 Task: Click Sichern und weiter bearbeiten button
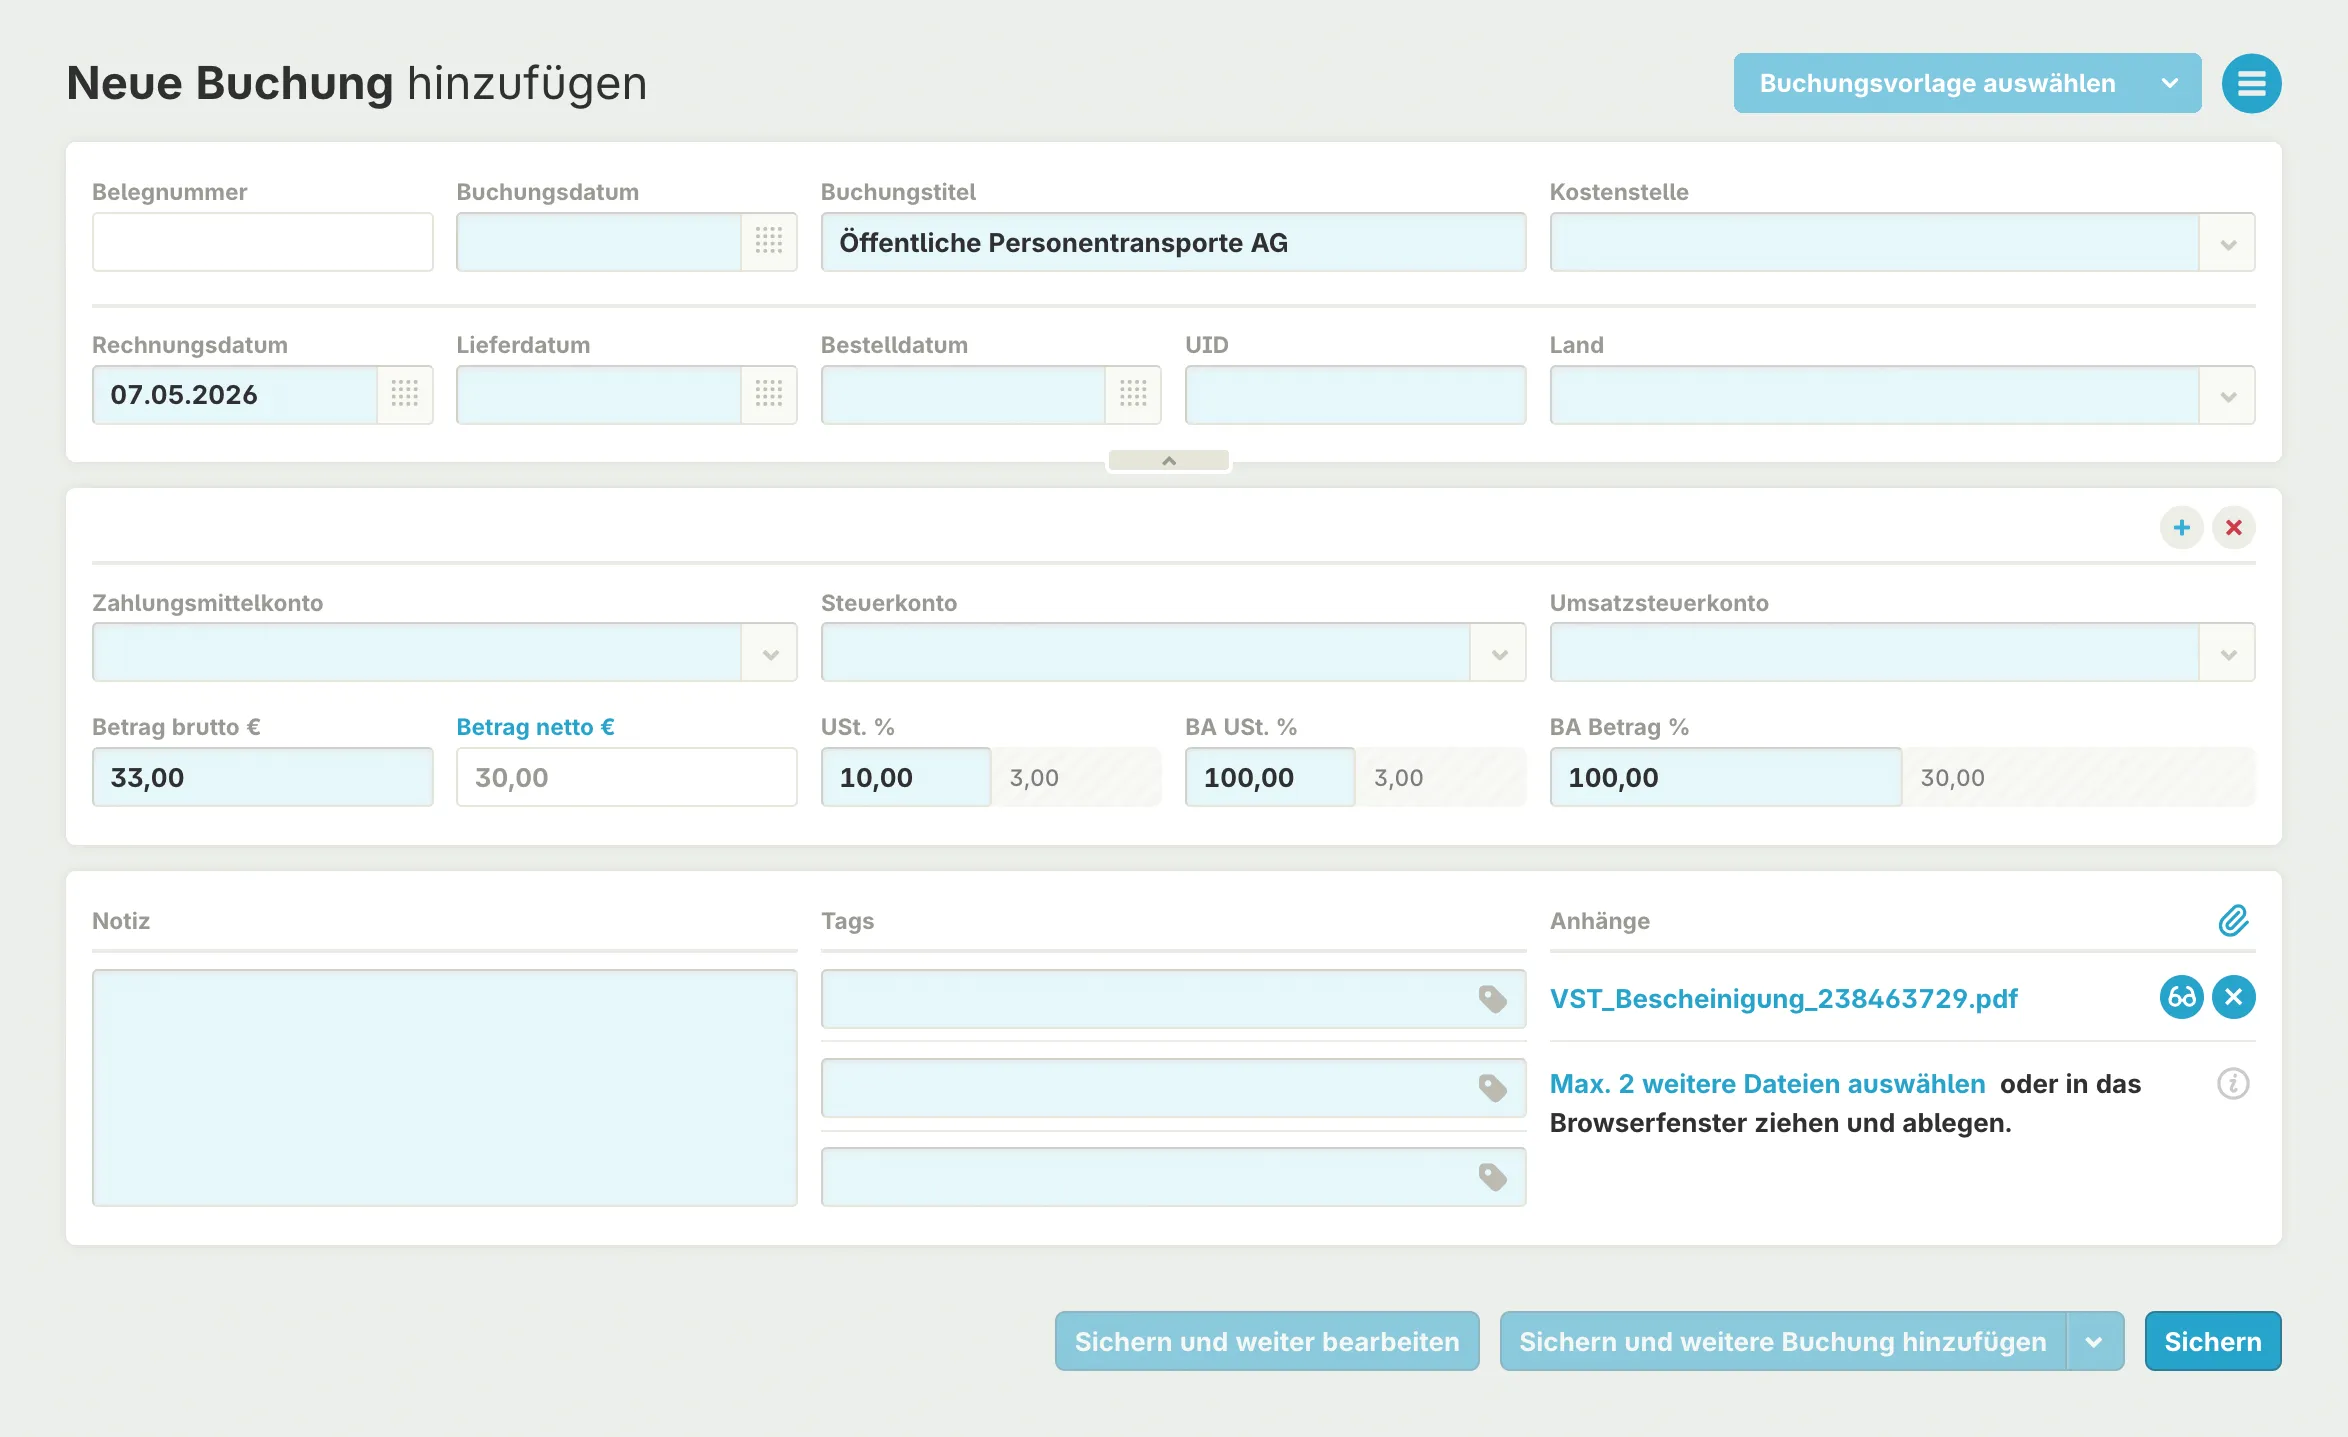tap(1266, 1341)
